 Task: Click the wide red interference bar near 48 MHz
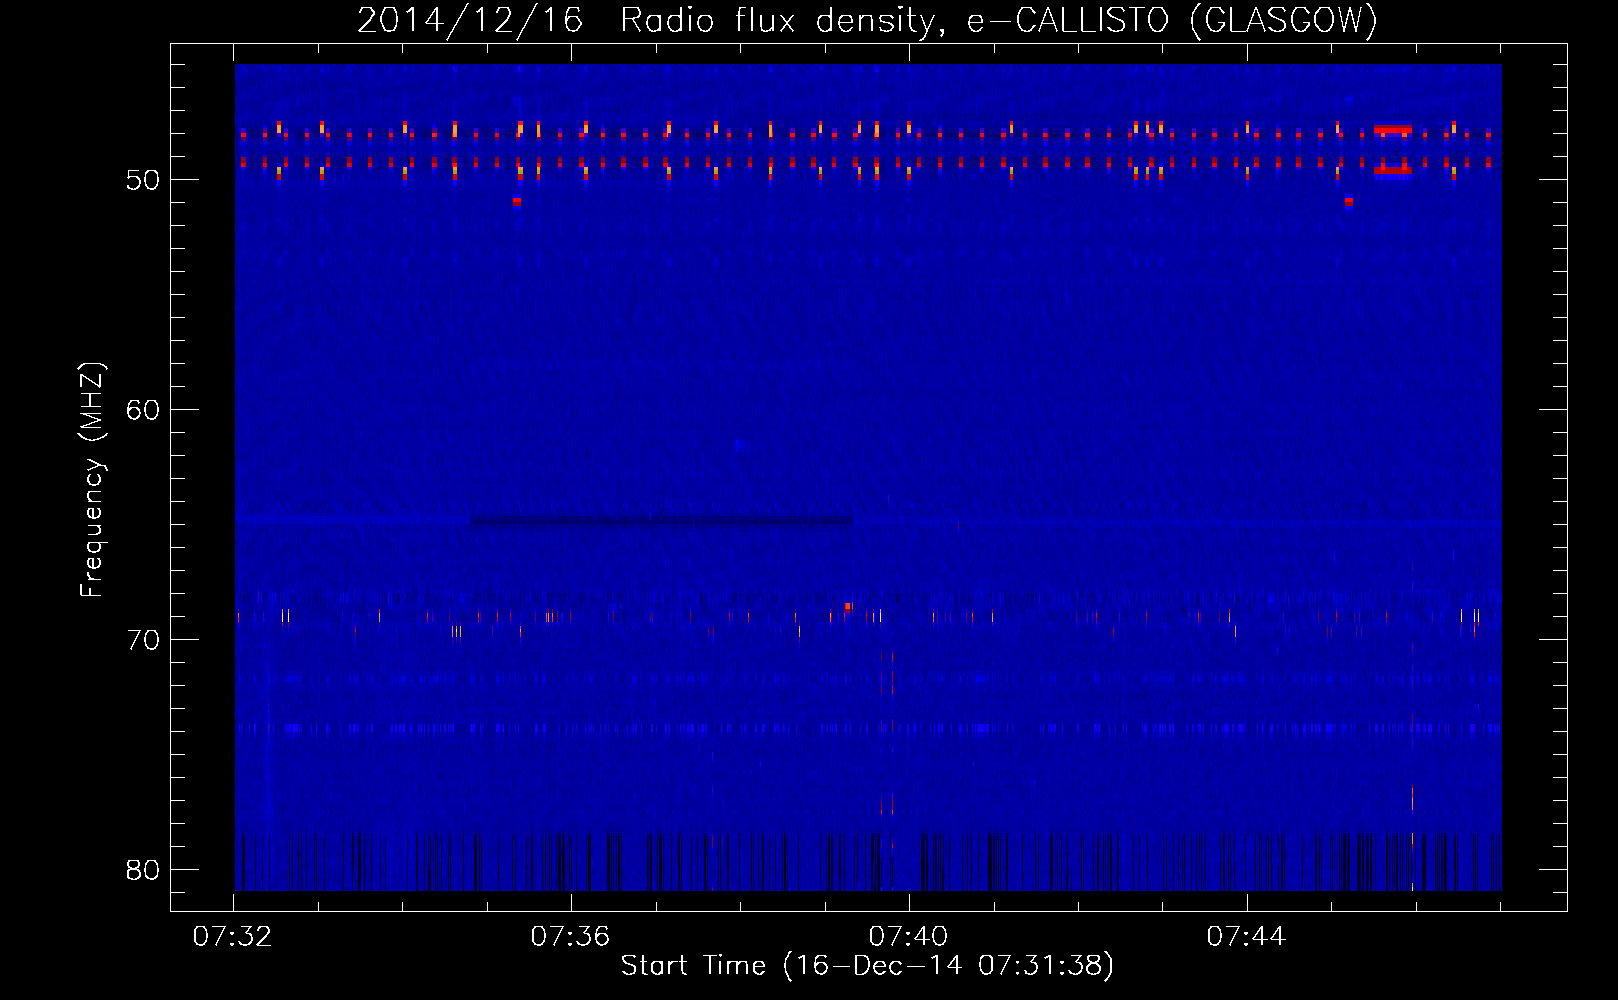1392,130
